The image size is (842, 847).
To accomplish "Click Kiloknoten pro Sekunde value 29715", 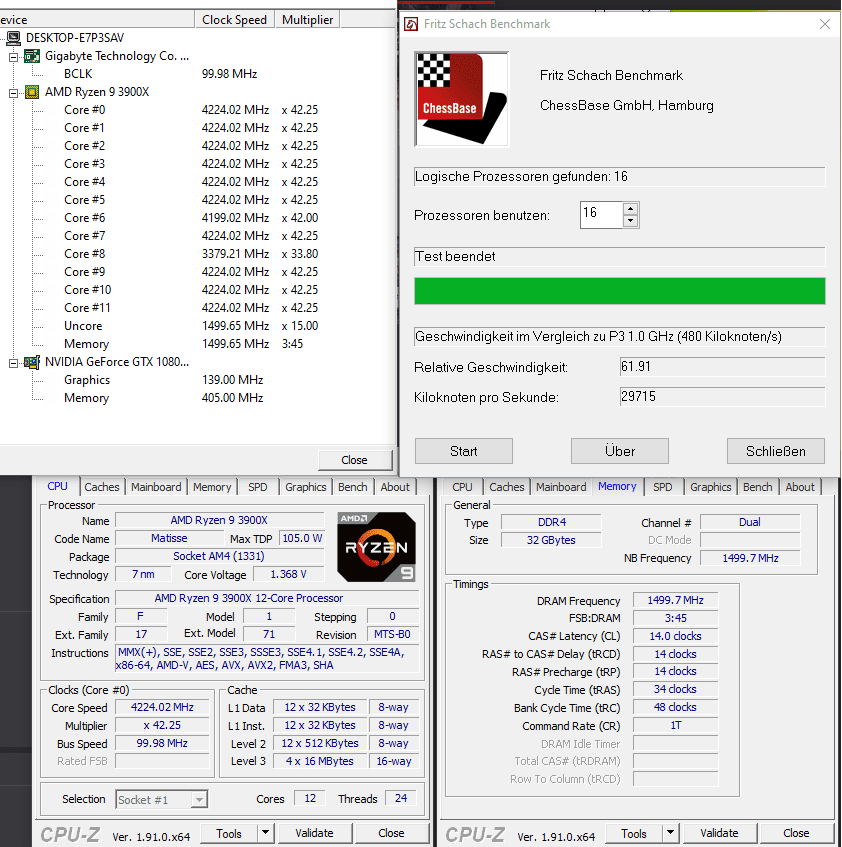I will click(x=722, y=397).
